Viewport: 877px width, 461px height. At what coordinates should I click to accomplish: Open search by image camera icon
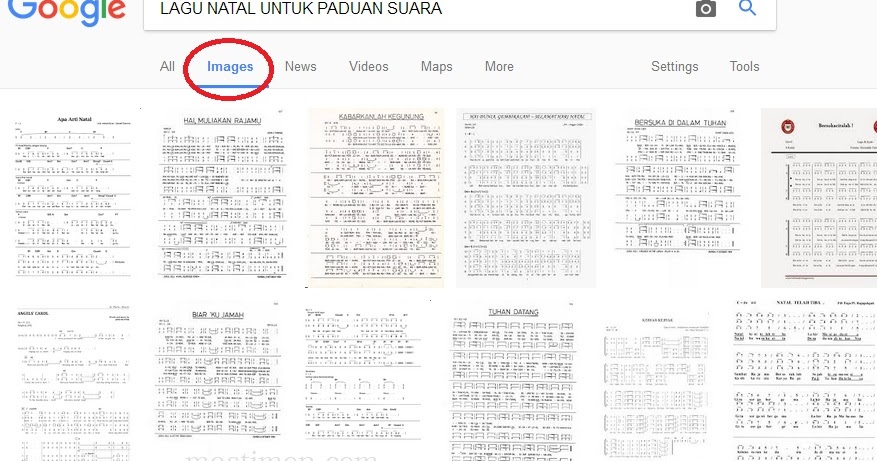coord(706,9)
